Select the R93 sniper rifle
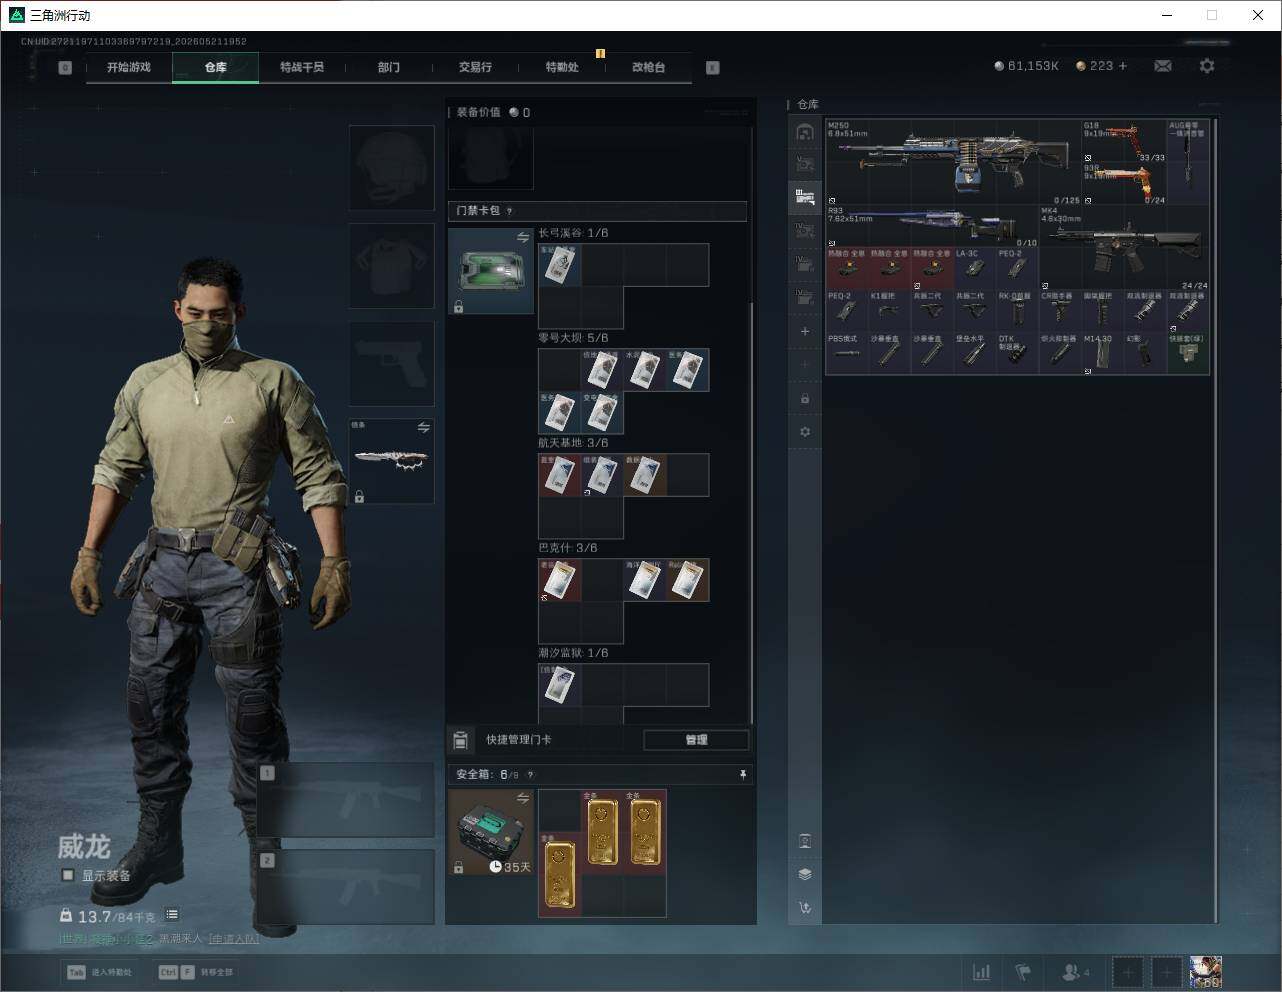Screen dimensions: 1282x992 click(x=932, y=227)
